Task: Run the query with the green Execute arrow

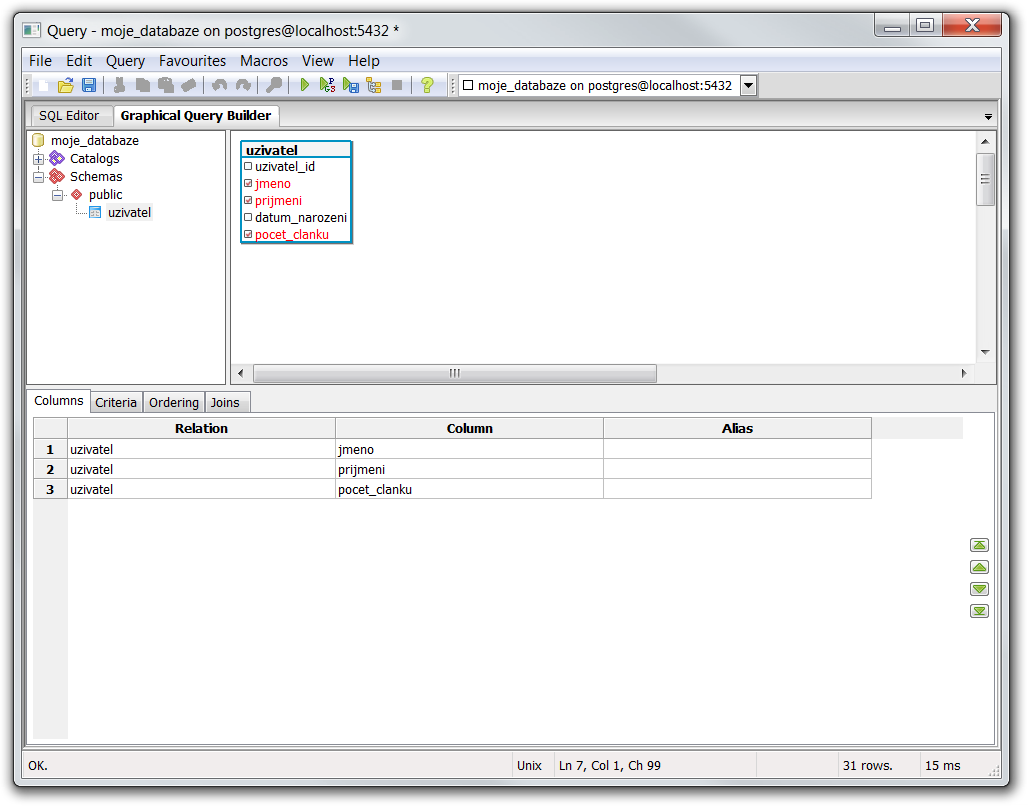Action: [305, 86]
